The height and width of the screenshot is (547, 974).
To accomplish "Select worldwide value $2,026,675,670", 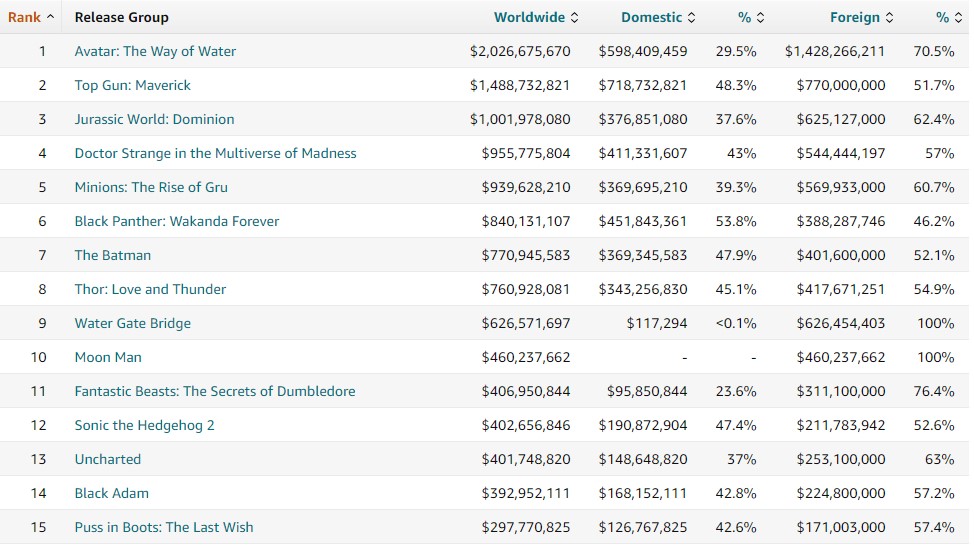I will point(520,51).
